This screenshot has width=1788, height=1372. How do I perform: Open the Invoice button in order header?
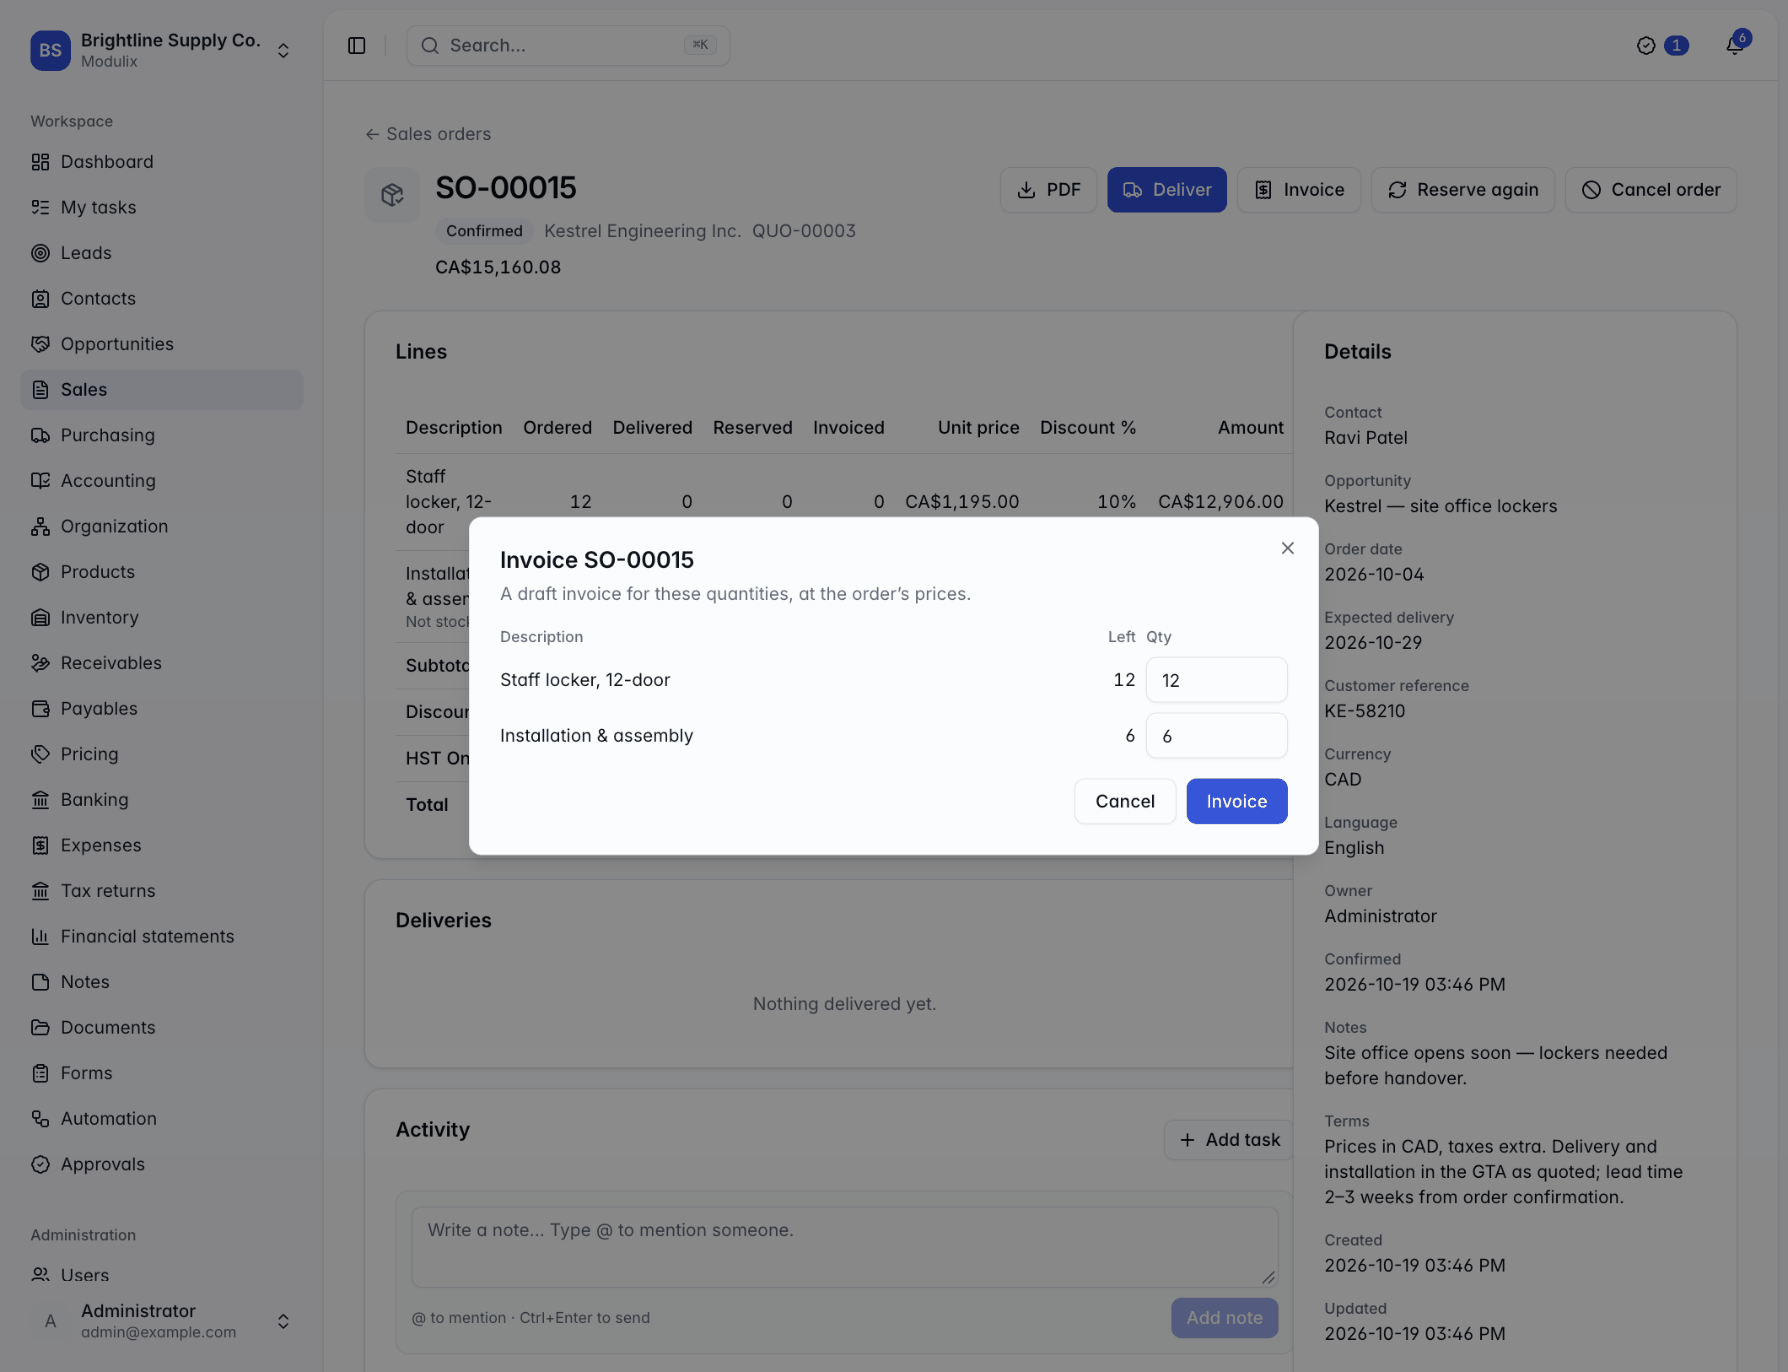click(1299, 190)
